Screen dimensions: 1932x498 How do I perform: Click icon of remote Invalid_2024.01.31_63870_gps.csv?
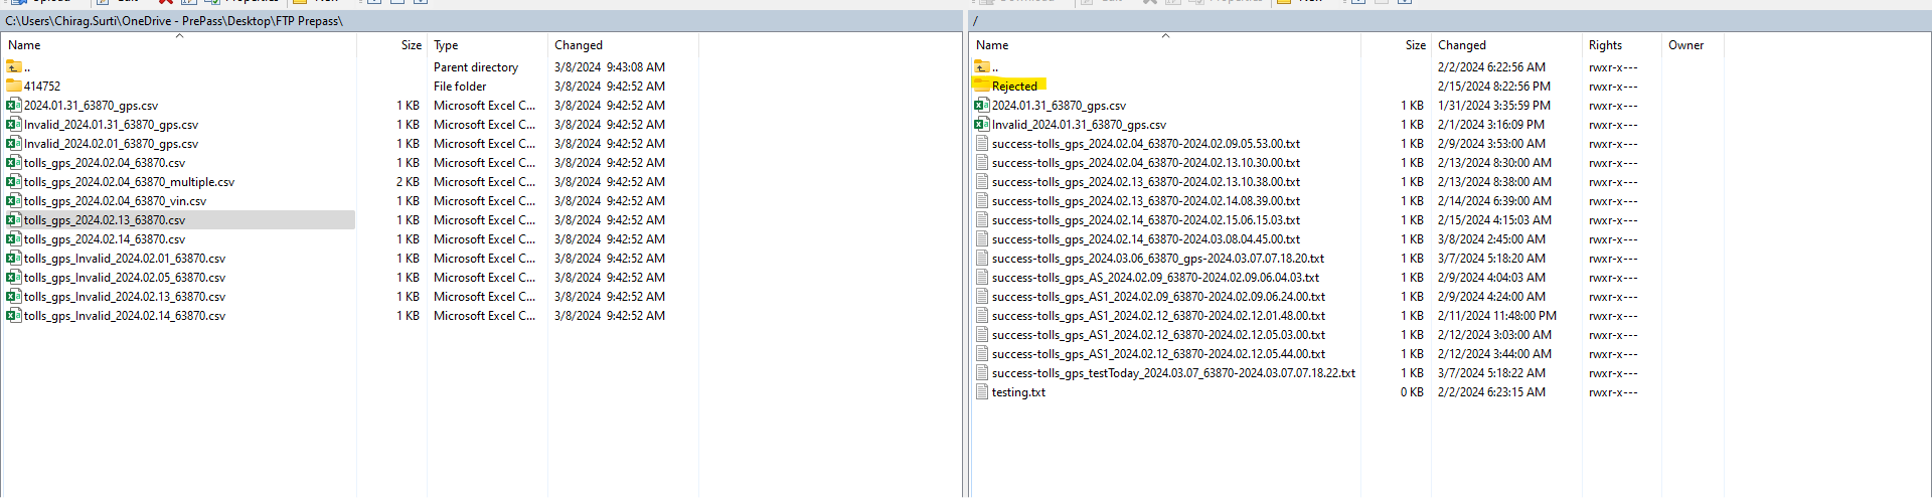click(982, 125)
